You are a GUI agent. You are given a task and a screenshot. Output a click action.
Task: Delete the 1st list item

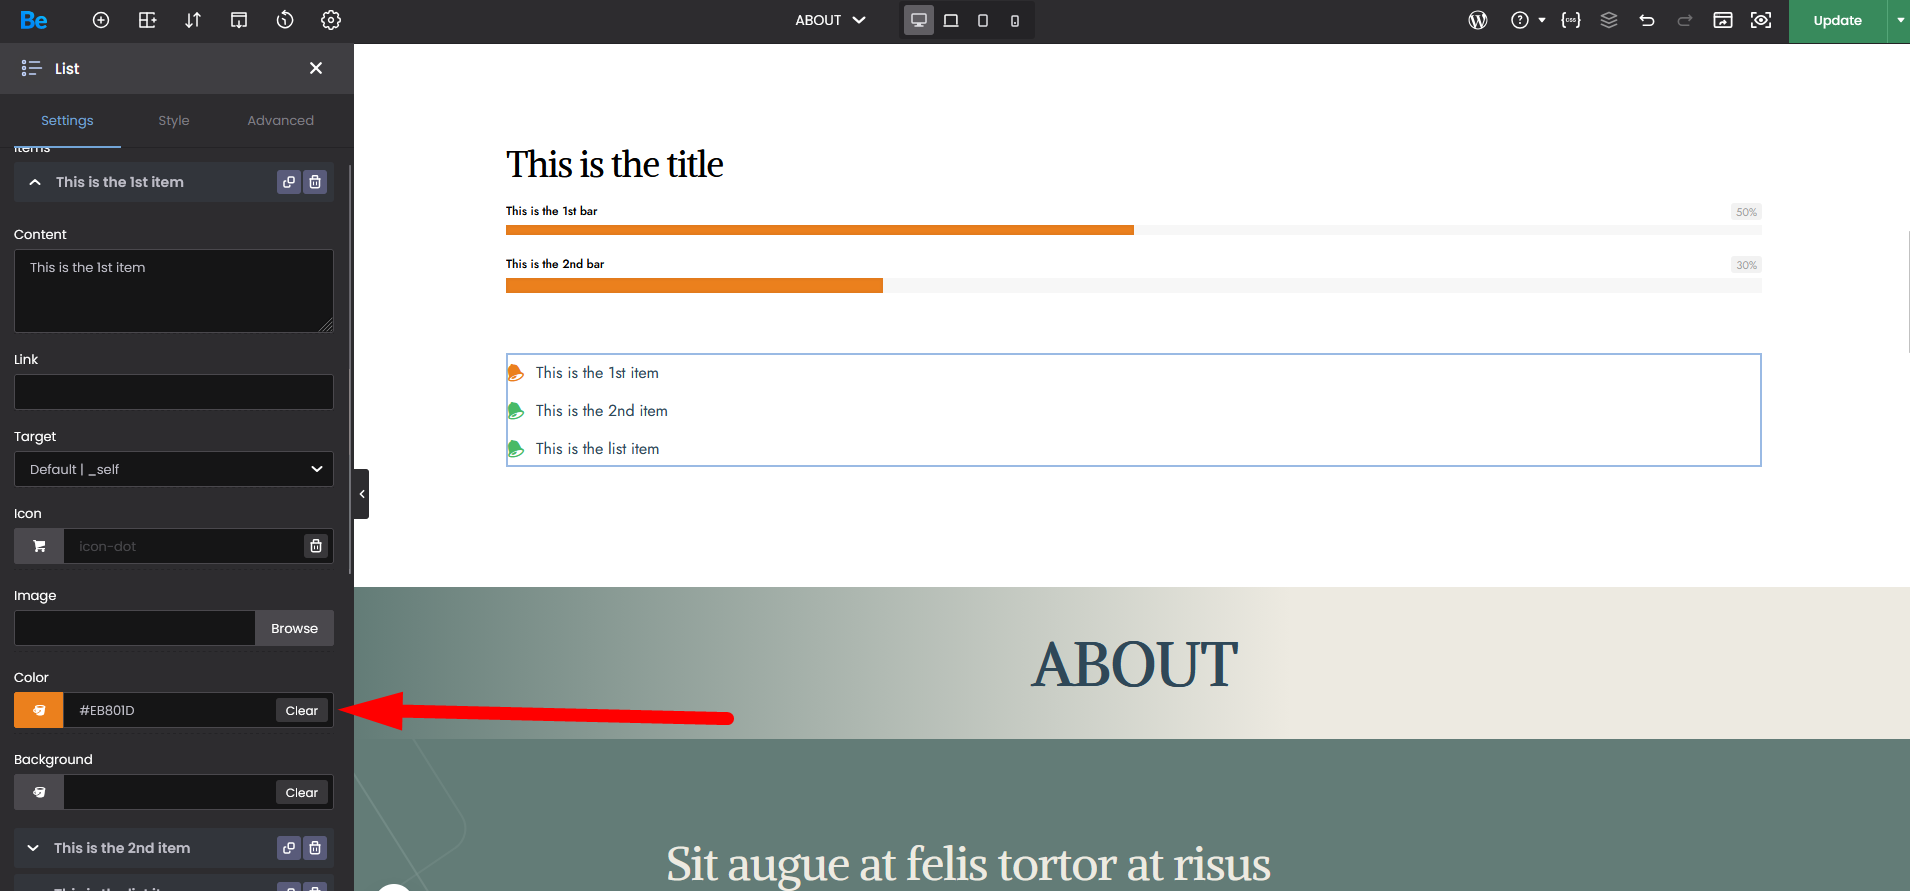pos(315,182)
